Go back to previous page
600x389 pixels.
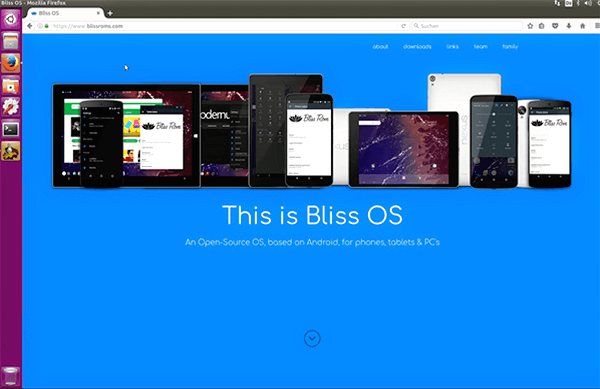(30, 26)
